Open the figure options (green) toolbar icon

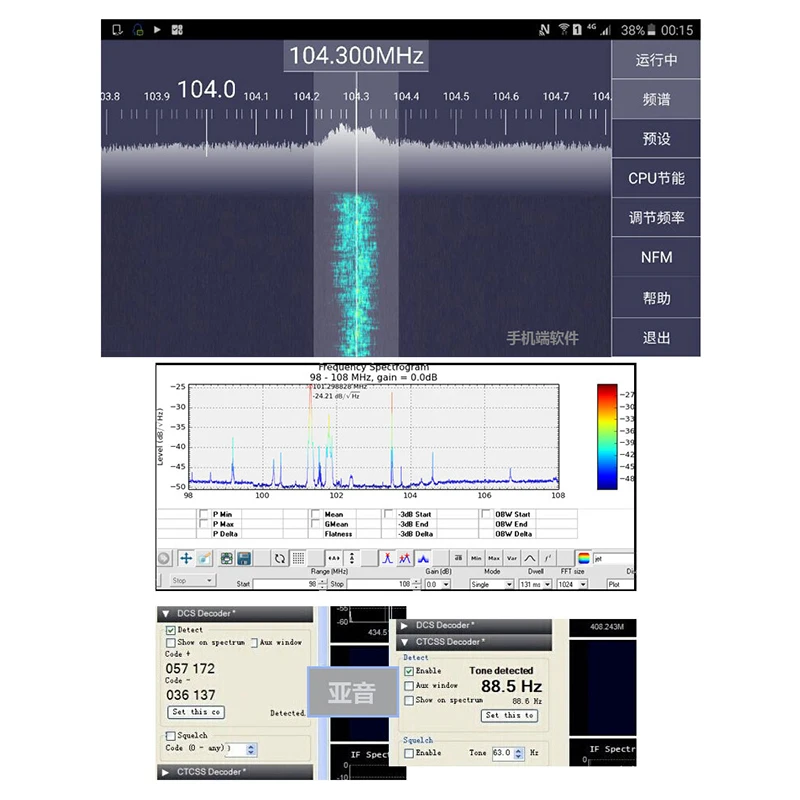(227, 558)
